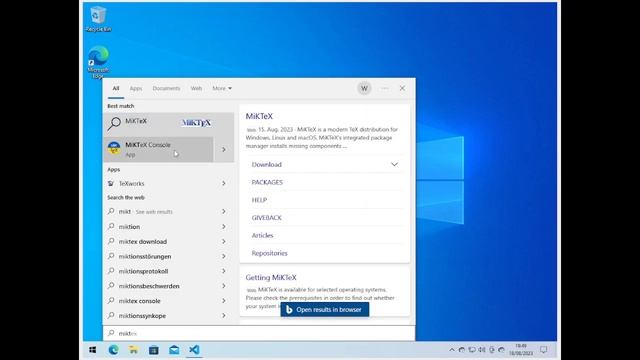Open File Explorer from the taskbar
This screenshot has height=360, width=640.
133,350
